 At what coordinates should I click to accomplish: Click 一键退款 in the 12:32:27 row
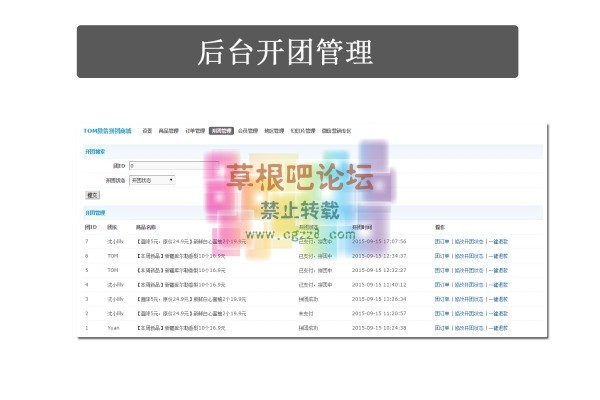pyautogui.click(x=498, y=270)
